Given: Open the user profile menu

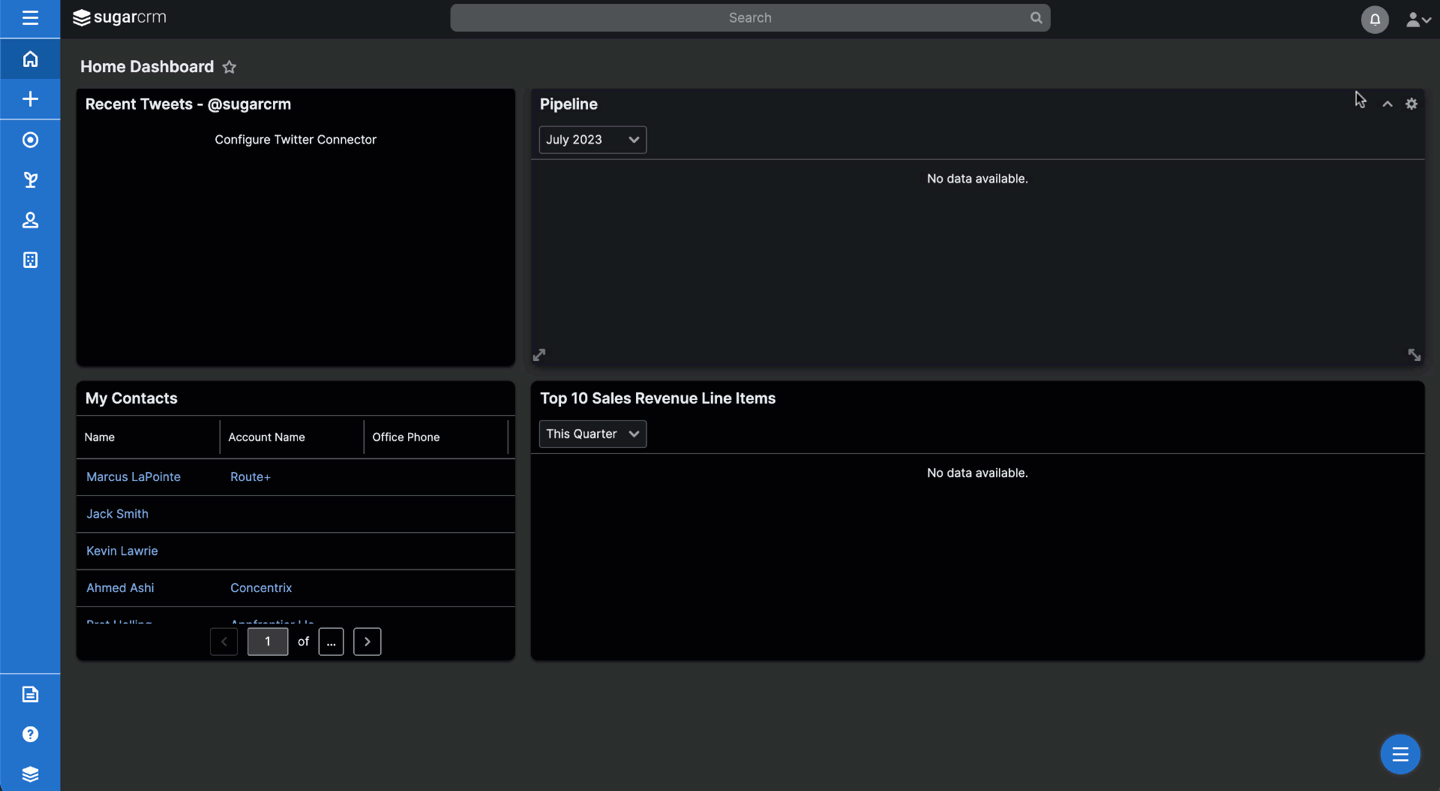Looking at the screenshot, I should [x=1418, y=19].
